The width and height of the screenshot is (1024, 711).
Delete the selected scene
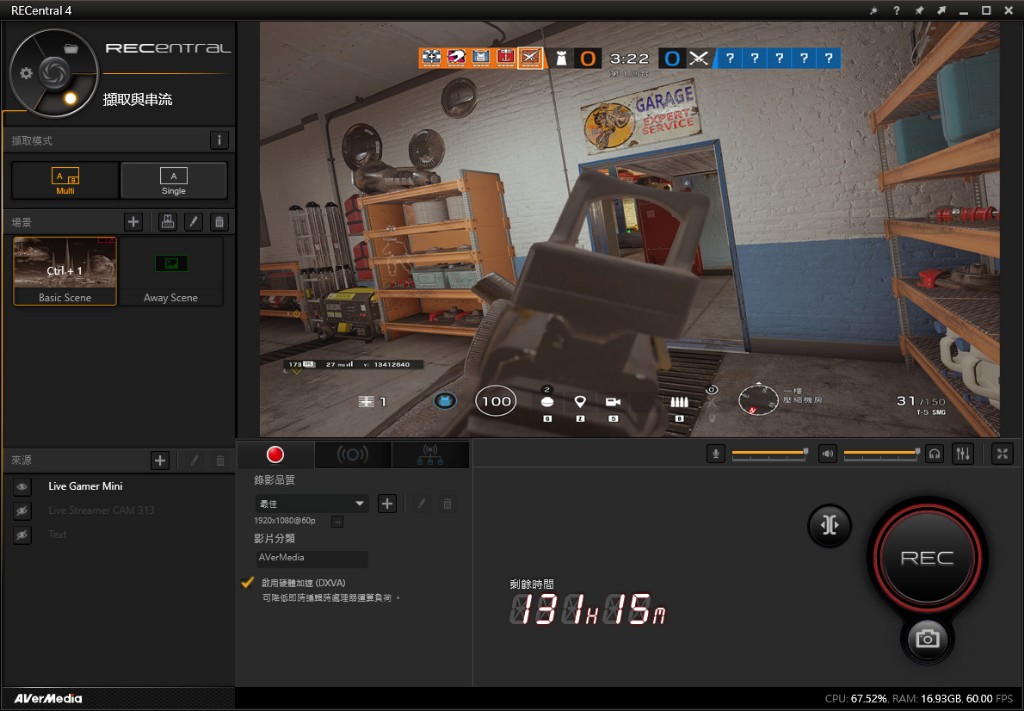[x=219, y=222]
